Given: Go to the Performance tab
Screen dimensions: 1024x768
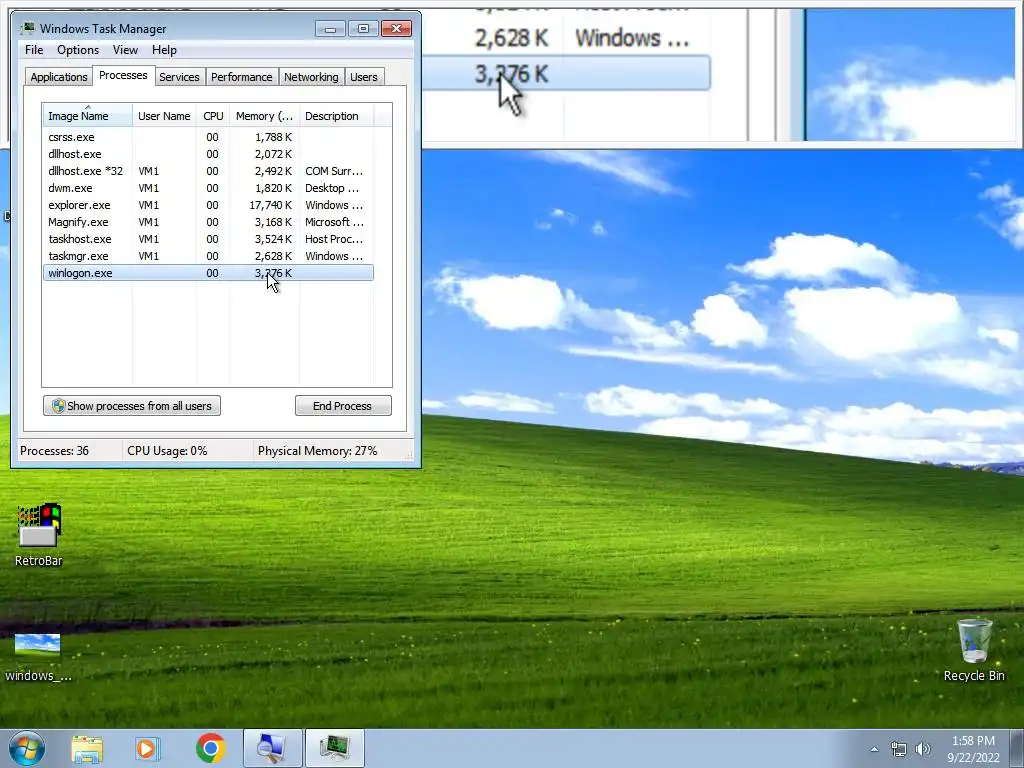Looking at the screenshot, I should tap(242, 77).
